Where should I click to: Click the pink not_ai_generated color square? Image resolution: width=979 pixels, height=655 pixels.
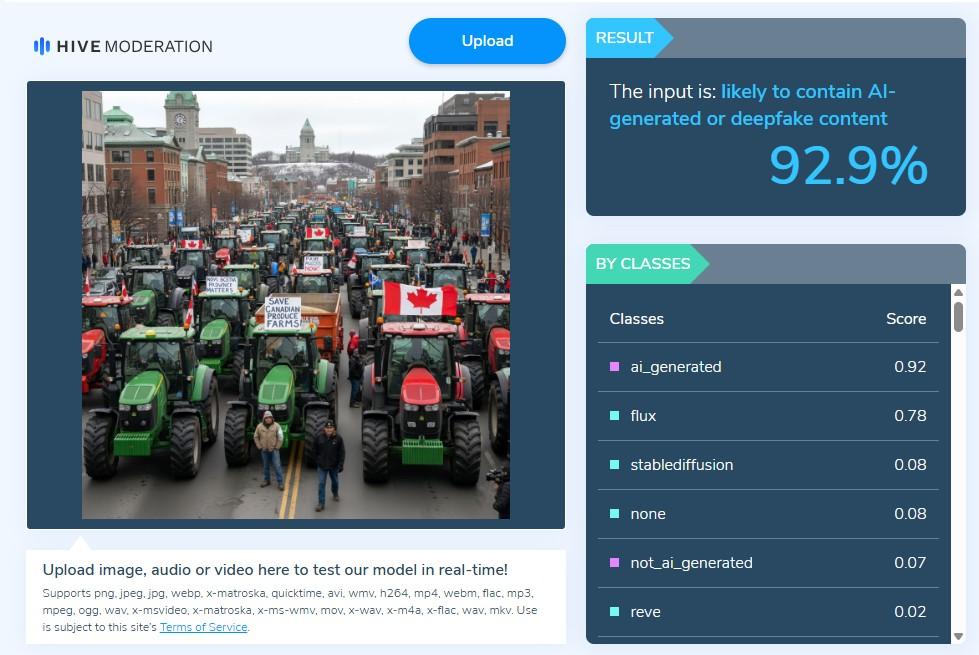[x=614, y=563]
